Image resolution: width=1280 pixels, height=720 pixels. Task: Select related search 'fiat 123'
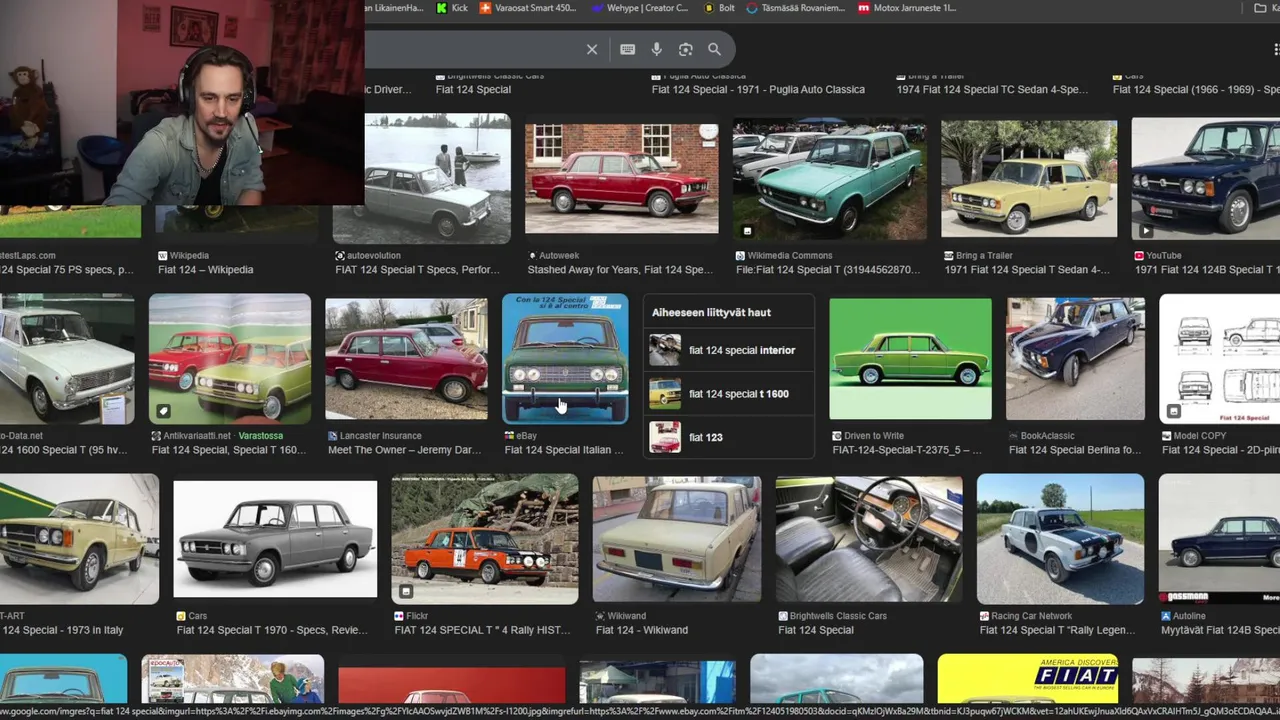click(x=728, y=437)
